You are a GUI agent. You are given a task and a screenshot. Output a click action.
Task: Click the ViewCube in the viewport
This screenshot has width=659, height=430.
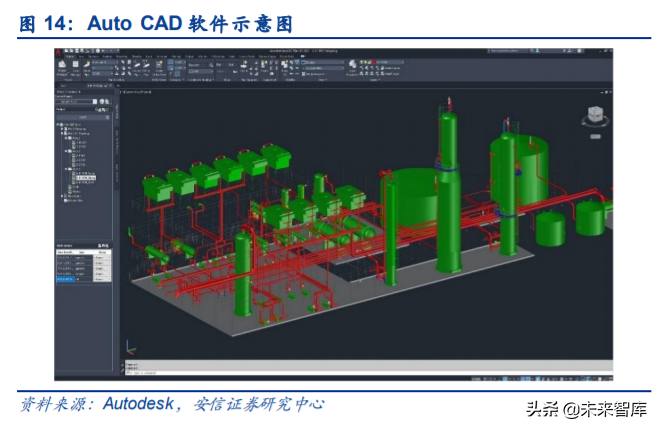pos(595,113)
